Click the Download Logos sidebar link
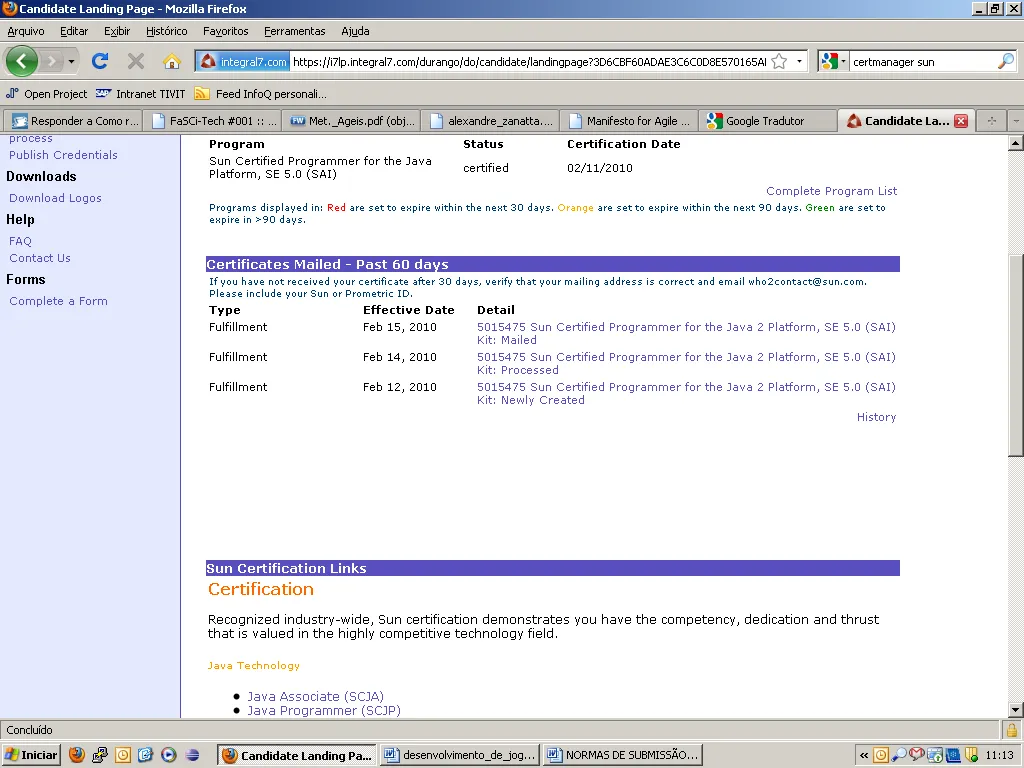This screenshot has height=768, width=1024. (x=56, y=198)
